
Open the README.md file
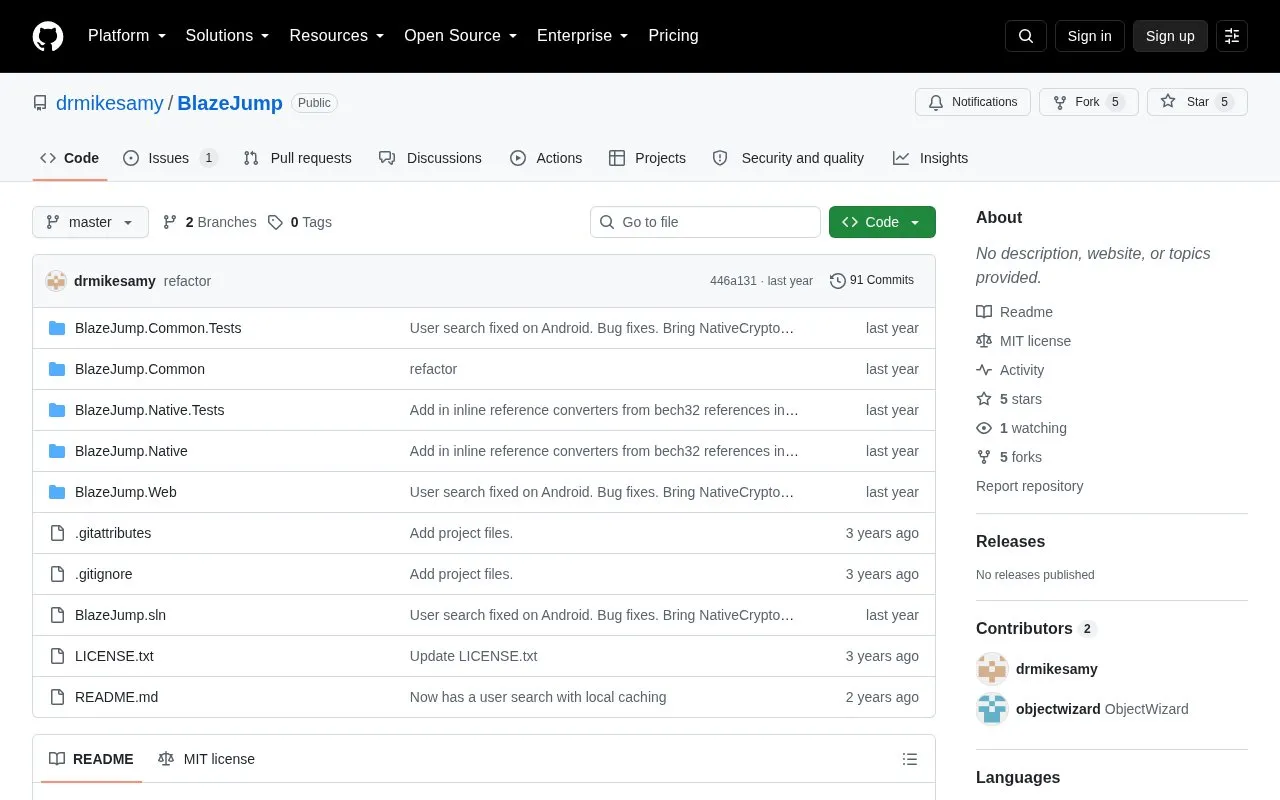(x=116, y=697)
